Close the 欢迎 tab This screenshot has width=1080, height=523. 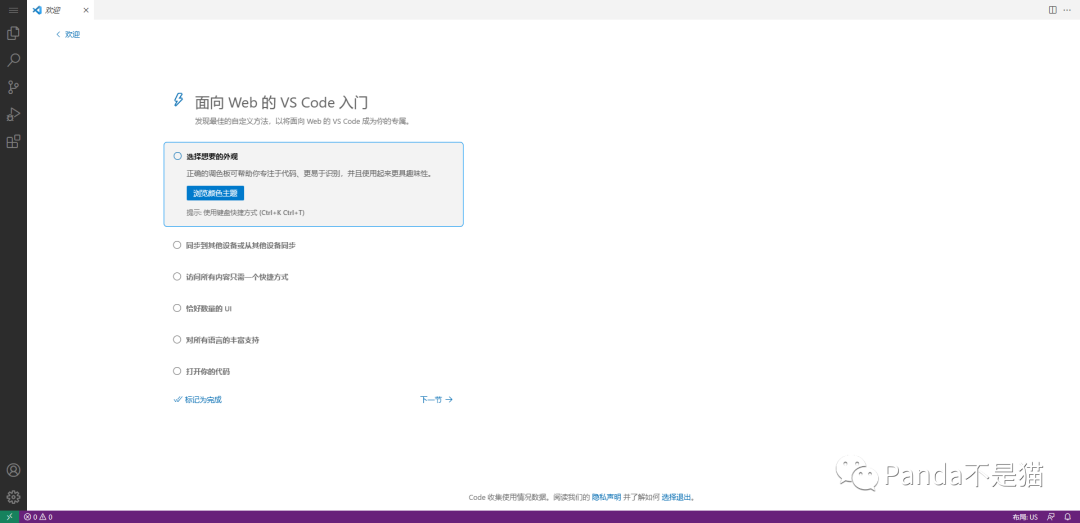coord(85,10)
